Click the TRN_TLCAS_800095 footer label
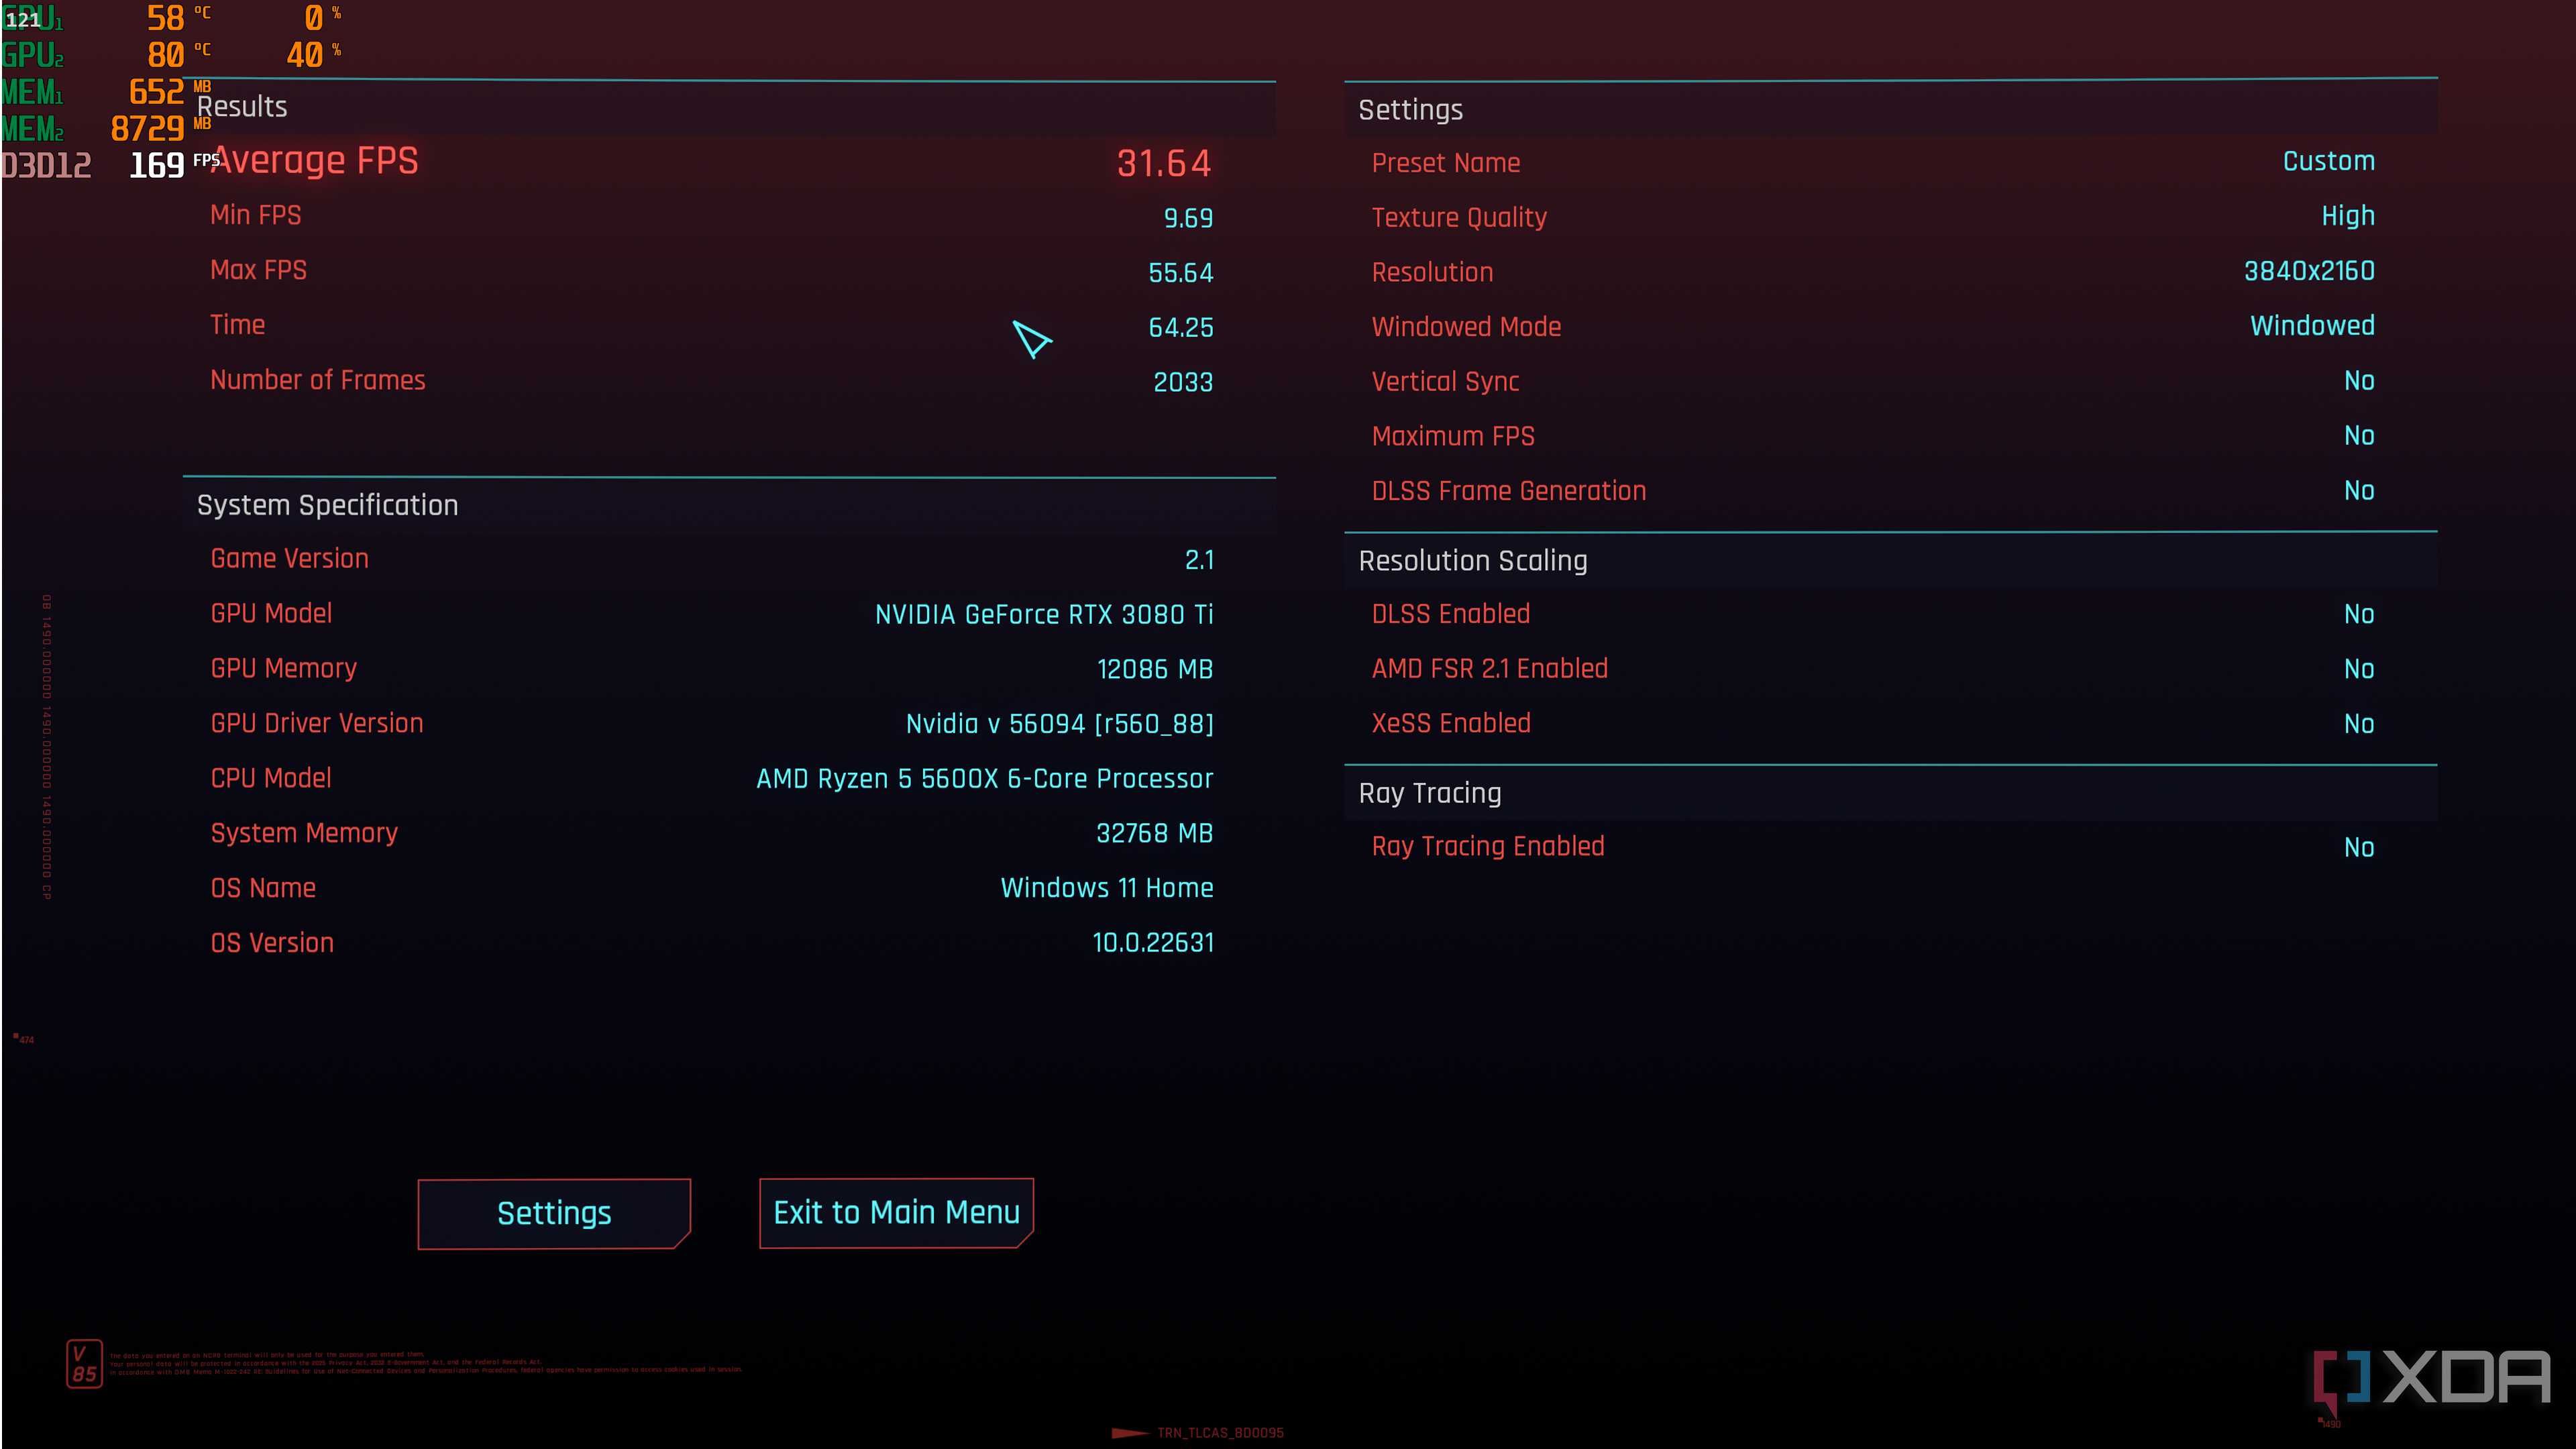This screenshot has height=1449, width=2576. point(1220,1433)
